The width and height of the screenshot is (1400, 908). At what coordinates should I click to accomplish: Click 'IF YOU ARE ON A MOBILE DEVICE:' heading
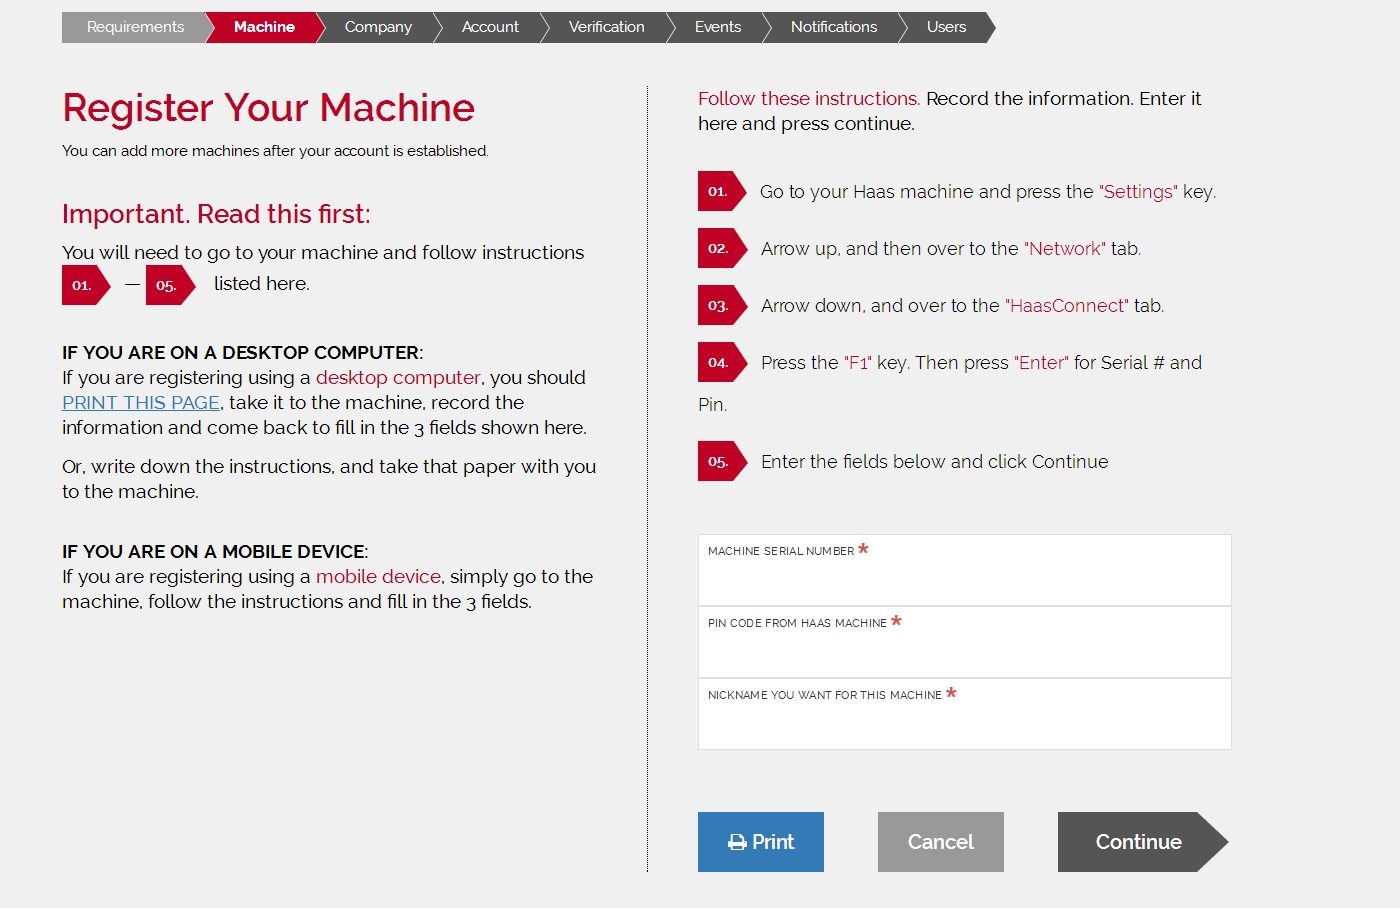coord(215,551)
